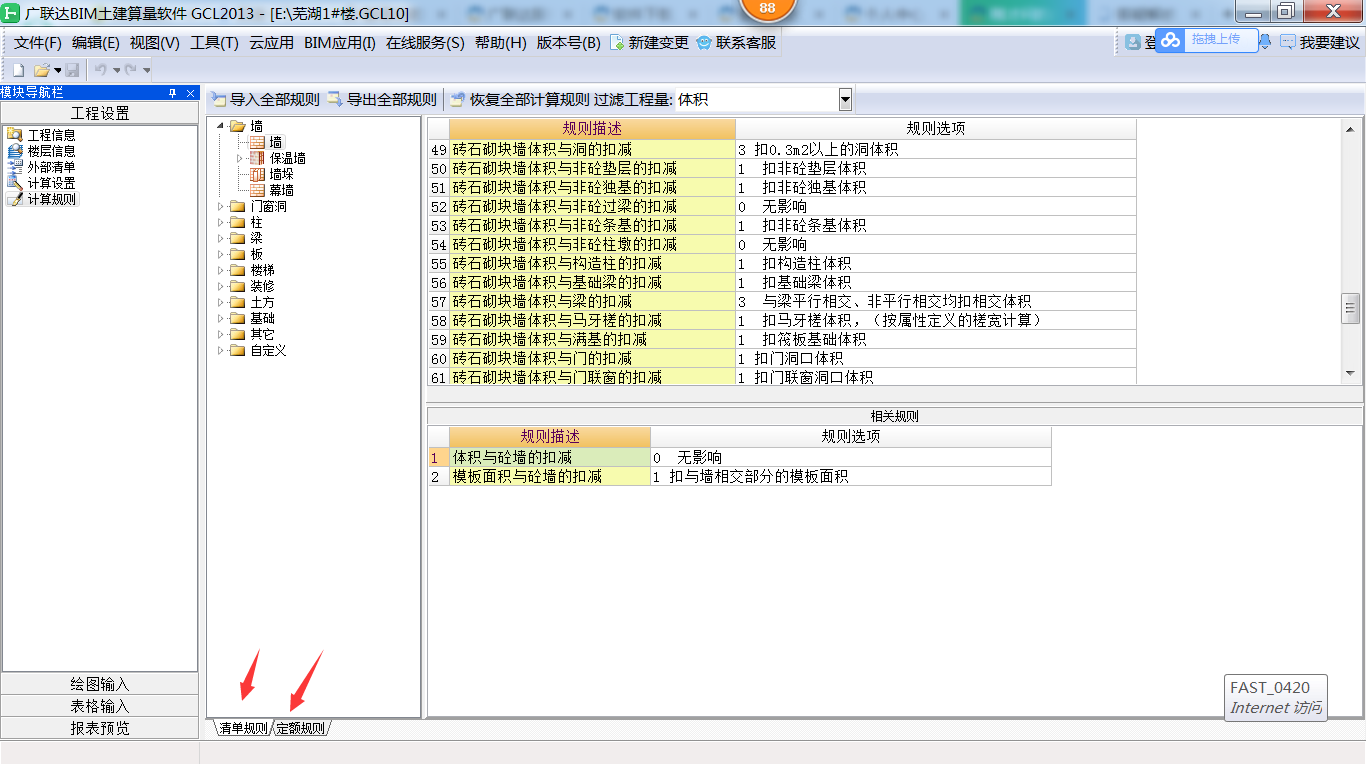Click the 恢复全部计算规则 icon

458,100
